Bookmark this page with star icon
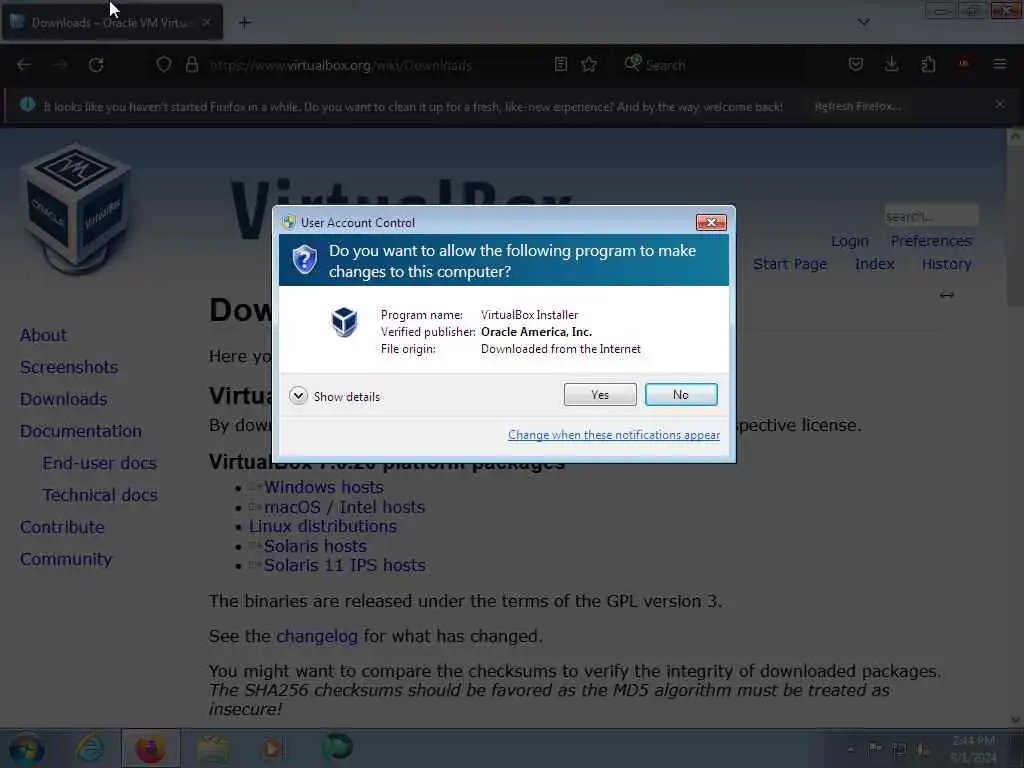The height and width of the screenshot is (768, 1024). click(589, 64)
